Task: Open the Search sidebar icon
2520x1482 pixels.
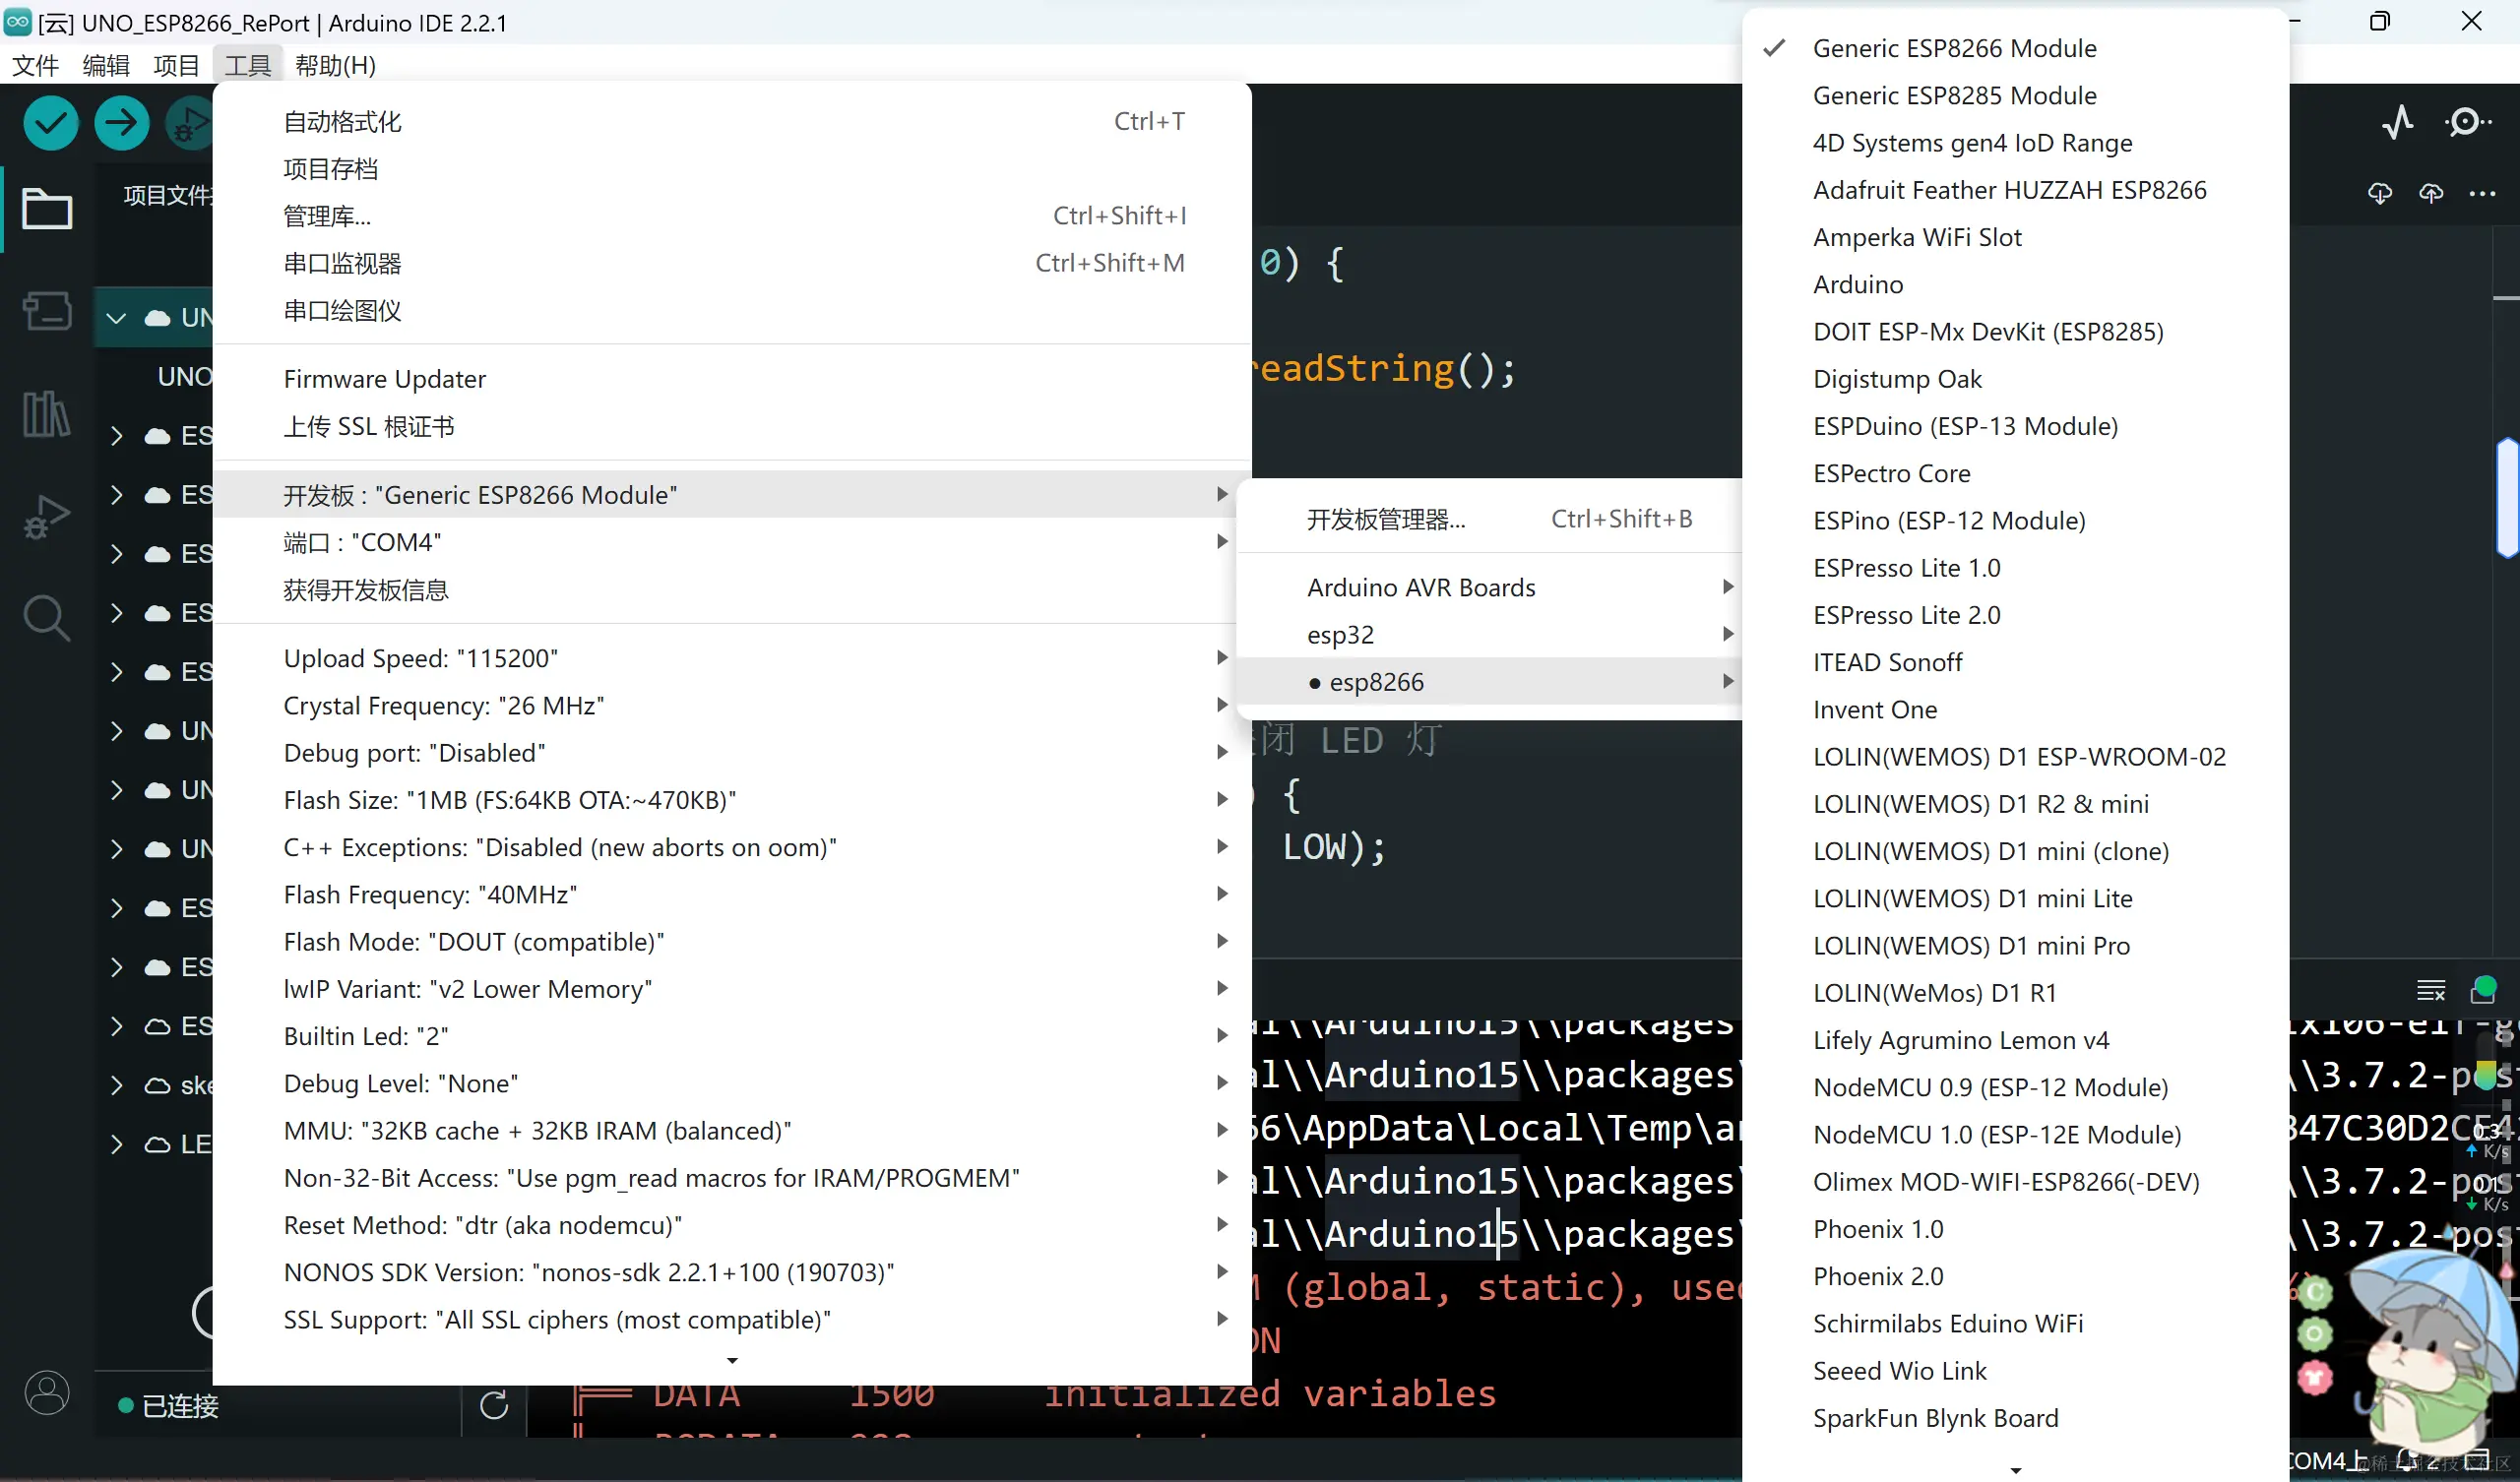Action: coord(47,618)
